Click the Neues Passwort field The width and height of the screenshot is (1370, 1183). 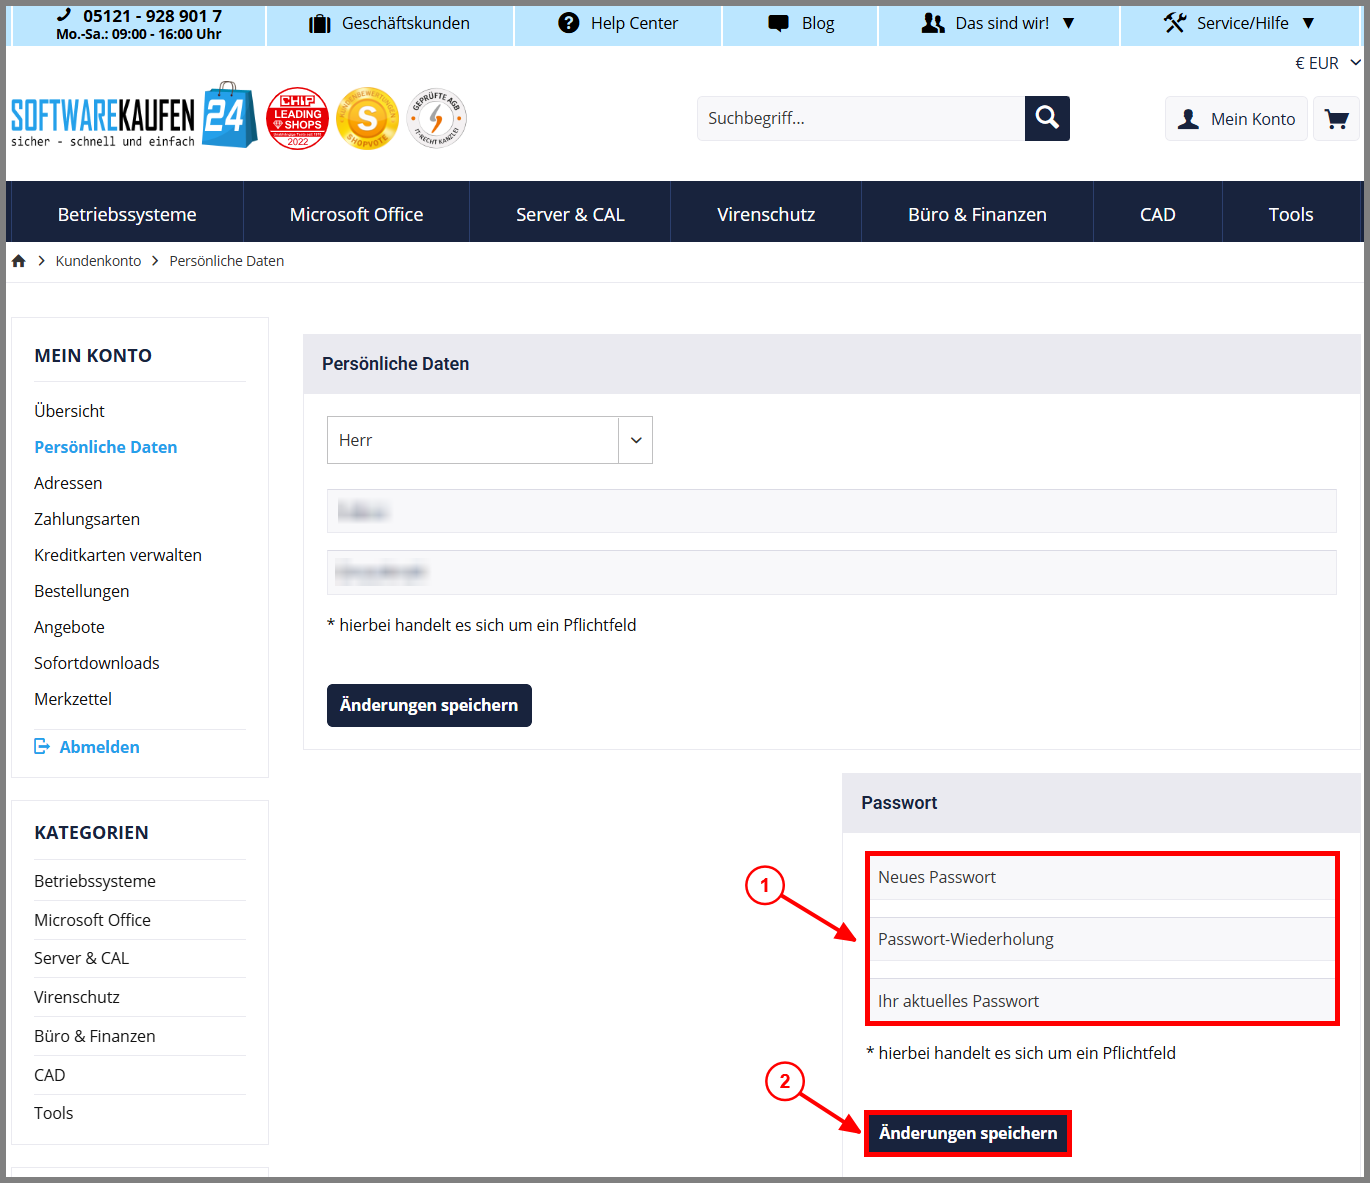point(1102,877)
